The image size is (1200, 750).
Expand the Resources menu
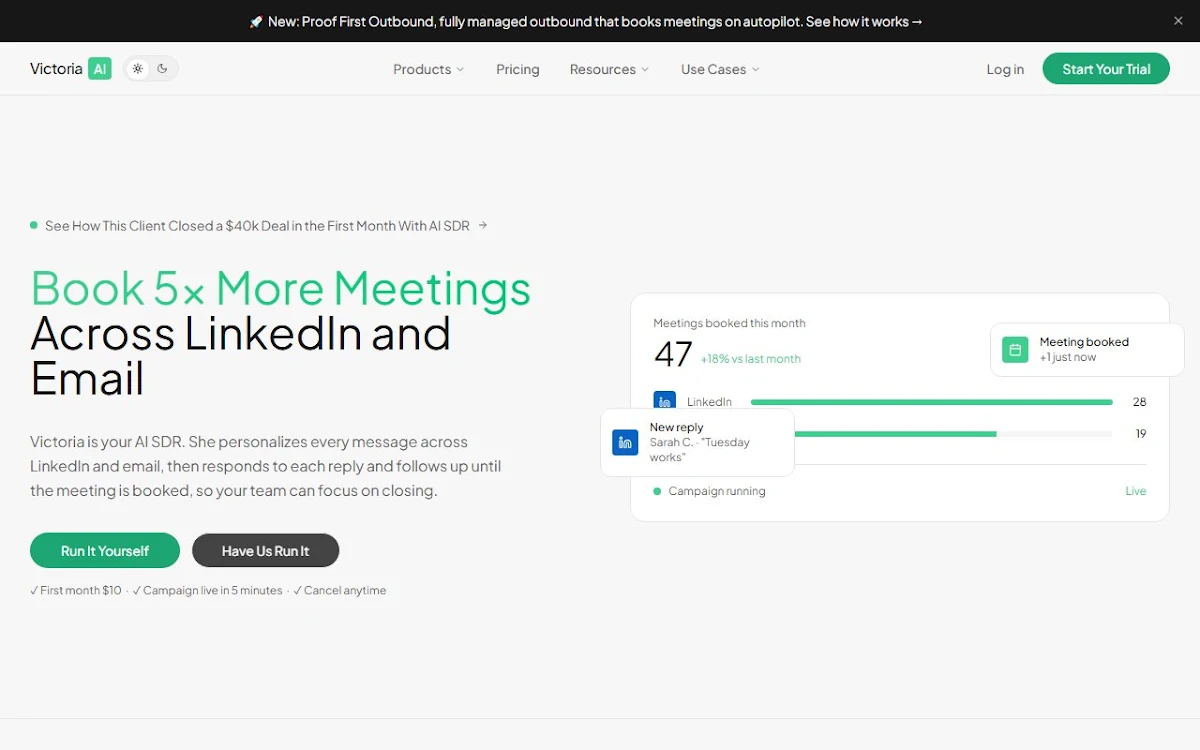pos(609,69)
